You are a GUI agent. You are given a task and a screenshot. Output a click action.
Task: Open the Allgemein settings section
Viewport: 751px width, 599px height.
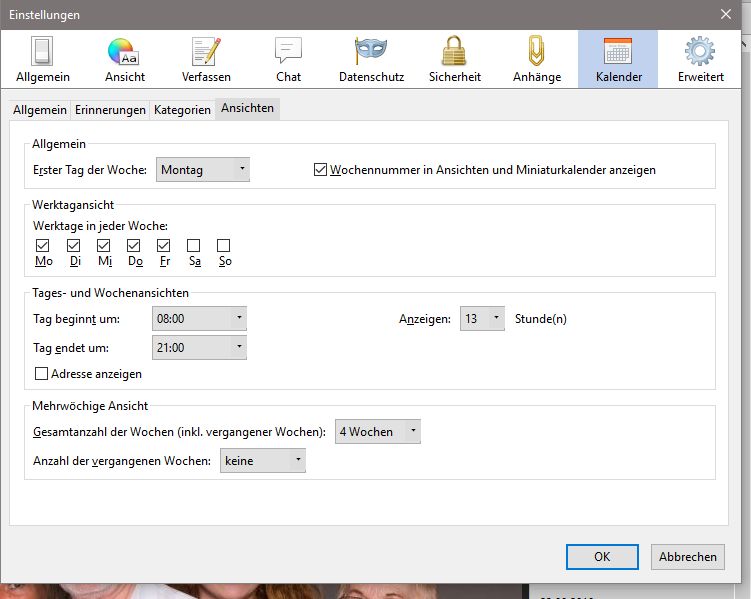tap(40, 59)
